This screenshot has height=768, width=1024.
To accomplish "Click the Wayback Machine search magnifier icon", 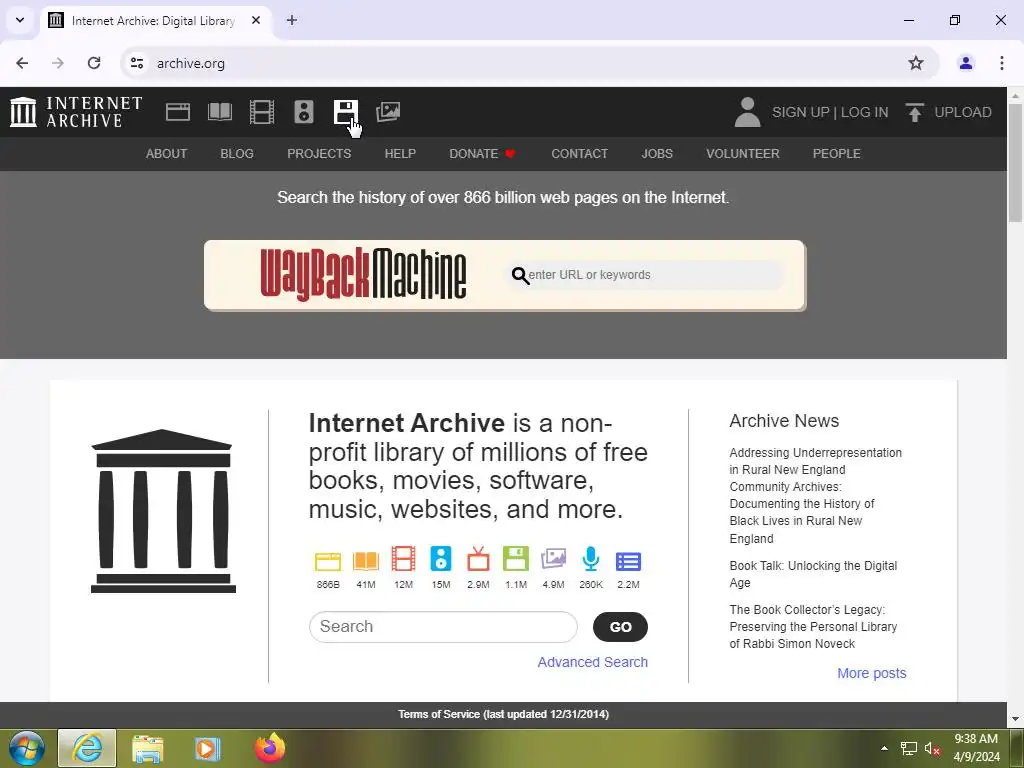I will pyautogui.click(x=520, y=276).
